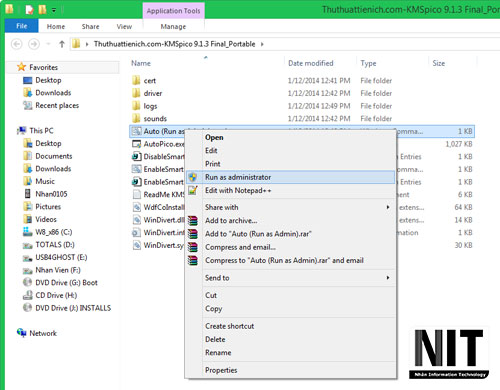Screen dimensions: 500x390
Task: Click the Forward navigation arrow
Action: 34,44
